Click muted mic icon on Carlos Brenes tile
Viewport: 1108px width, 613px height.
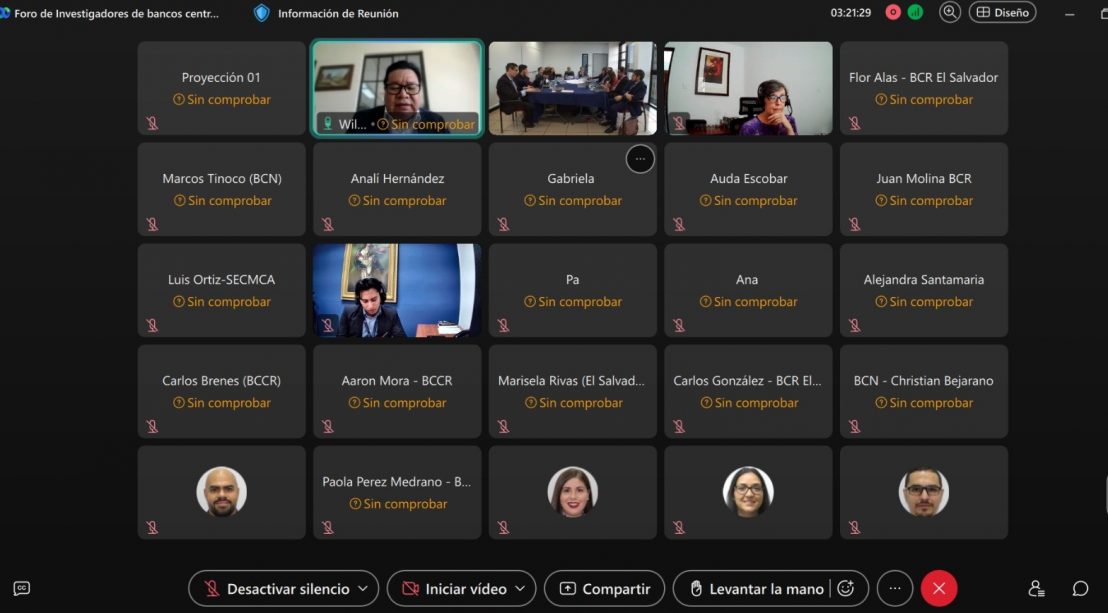152,426
